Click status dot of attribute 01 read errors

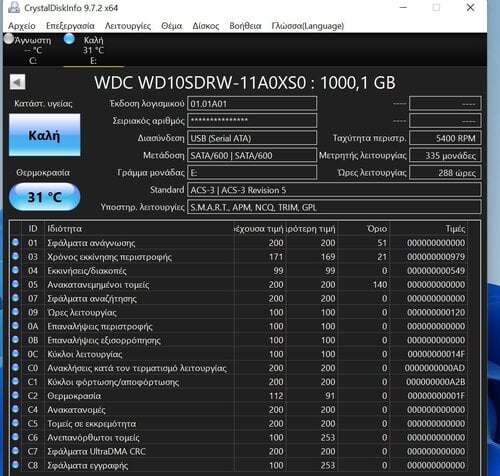click(x=15, y=242)
